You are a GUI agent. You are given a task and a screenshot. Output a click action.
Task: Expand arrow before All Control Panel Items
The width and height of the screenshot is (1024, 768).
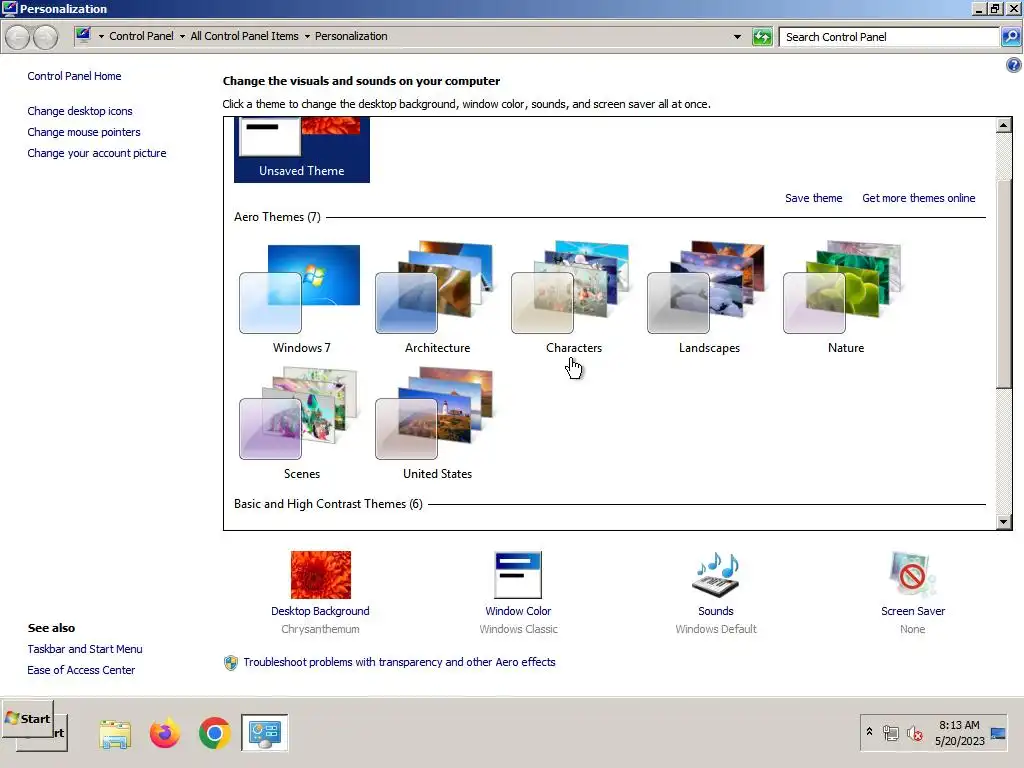182,37
